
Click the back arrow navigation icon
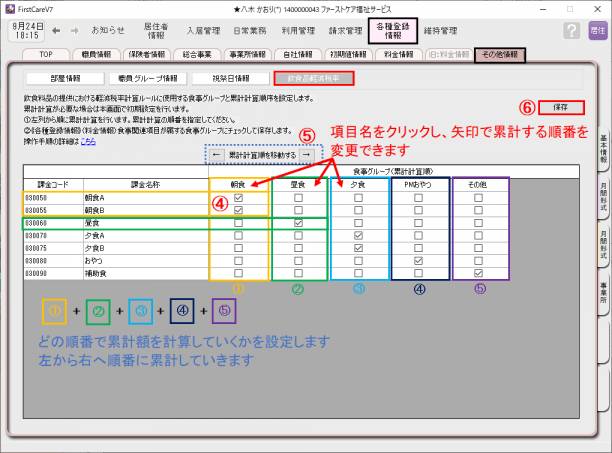click(x=55, y=30)
